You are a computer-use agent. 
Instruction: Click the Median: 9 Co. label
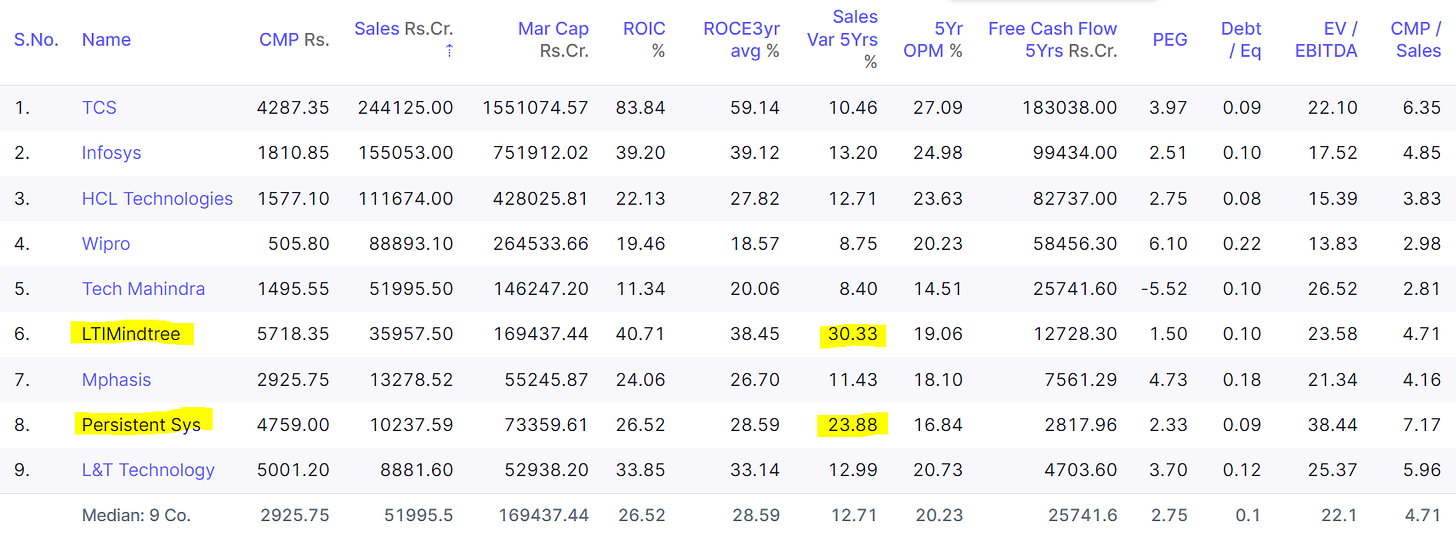[x=136, y=516]
